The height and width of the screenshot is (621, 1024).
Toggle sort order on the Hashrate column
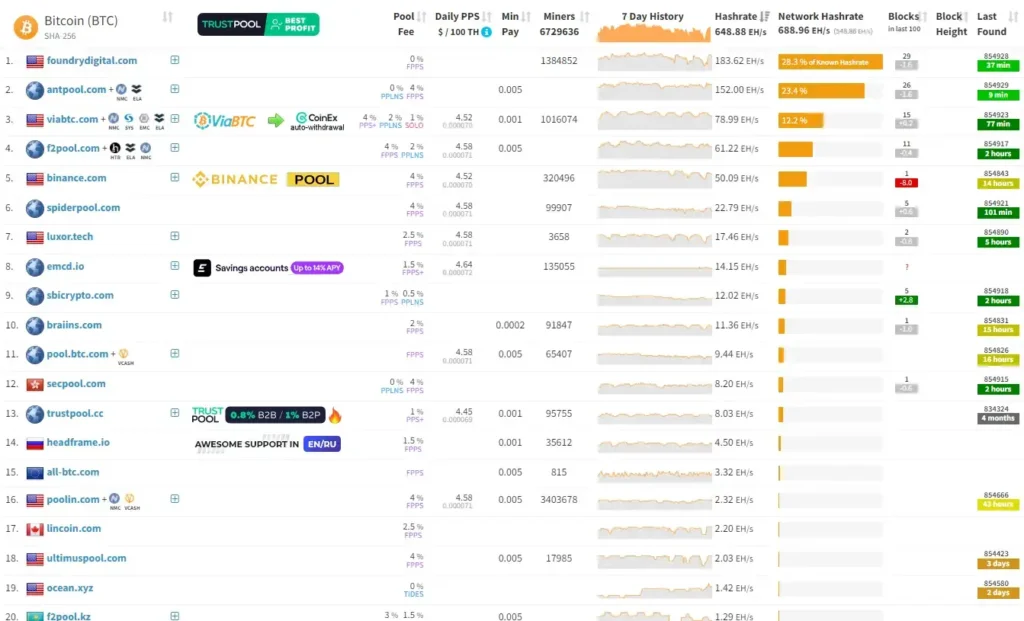point(762,16)
